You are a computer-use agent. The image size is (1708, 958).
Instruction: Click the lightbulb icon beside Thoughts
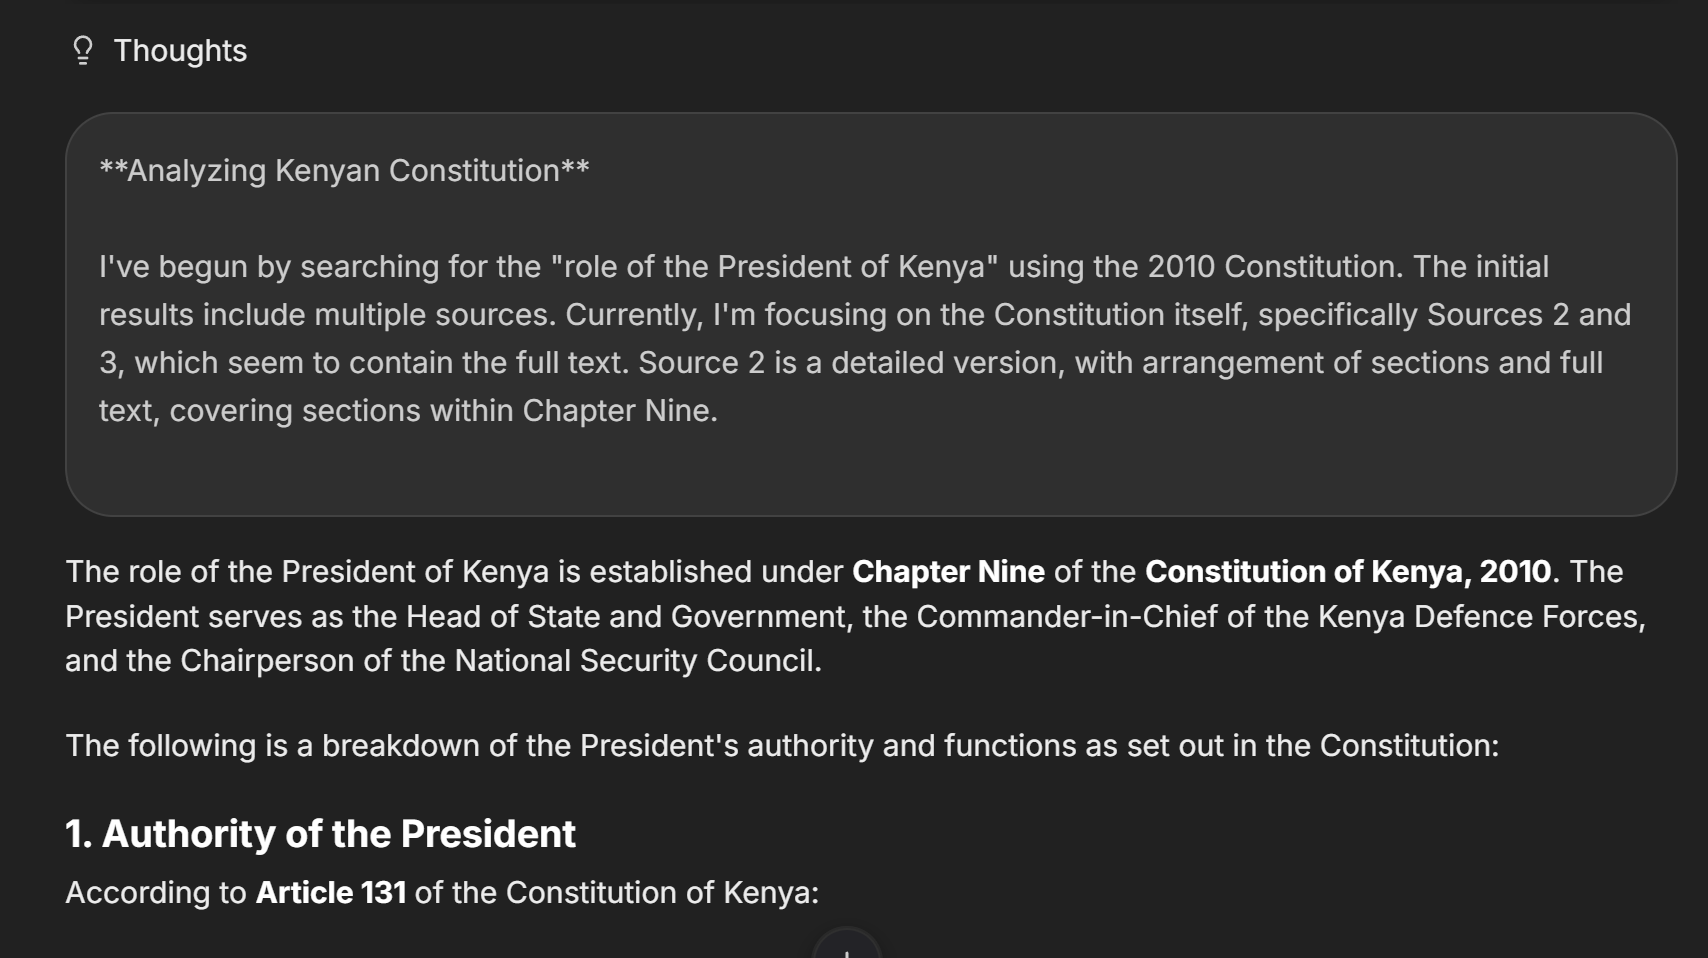tap(83, 50)
